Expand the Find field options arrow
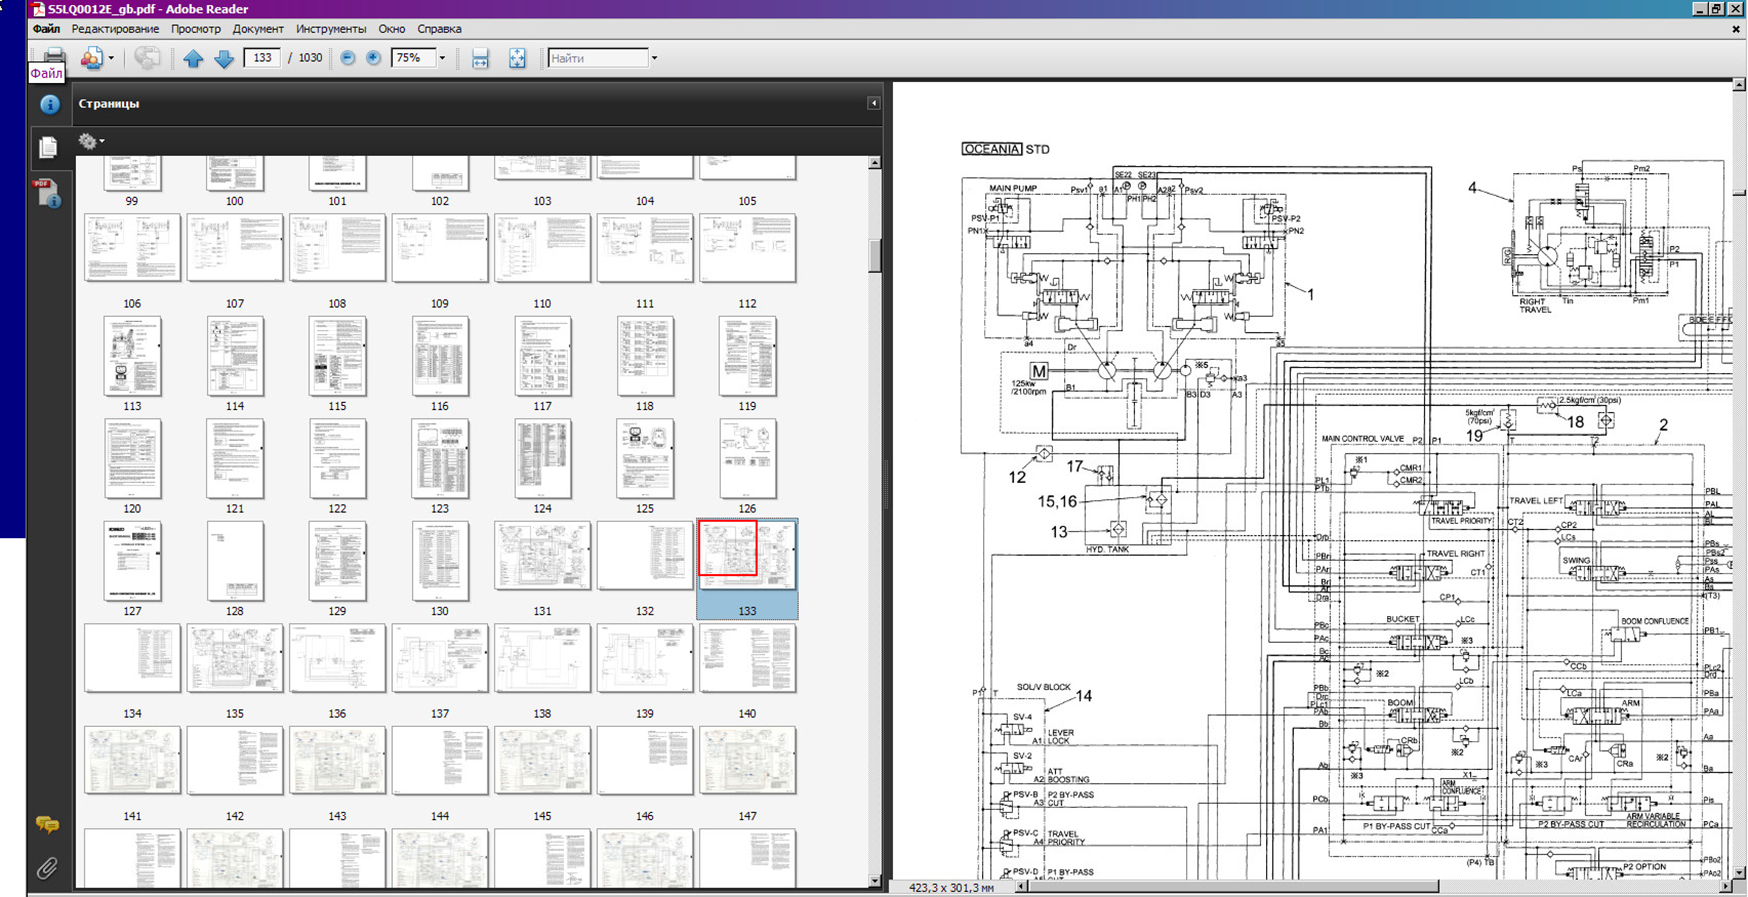Viewport: 1748px width, 897px height. pos(654,58)
